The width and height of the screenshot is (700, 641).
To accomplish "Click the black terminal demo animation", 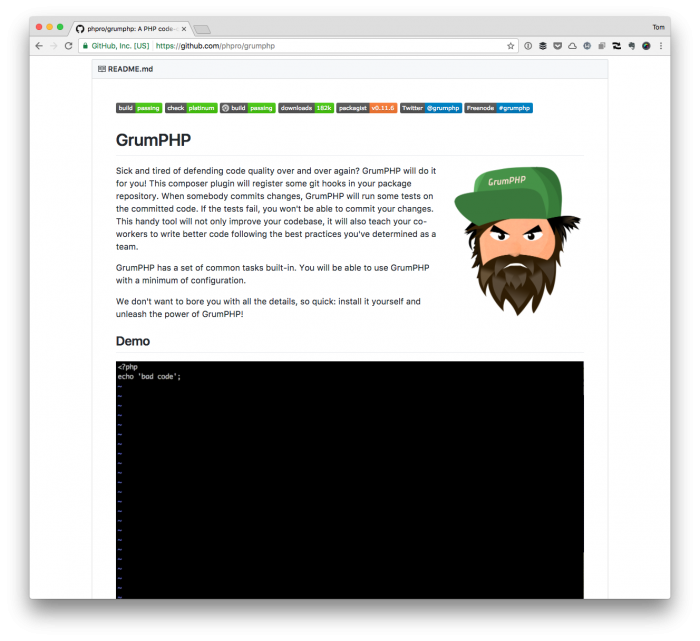I will (350, 480).
